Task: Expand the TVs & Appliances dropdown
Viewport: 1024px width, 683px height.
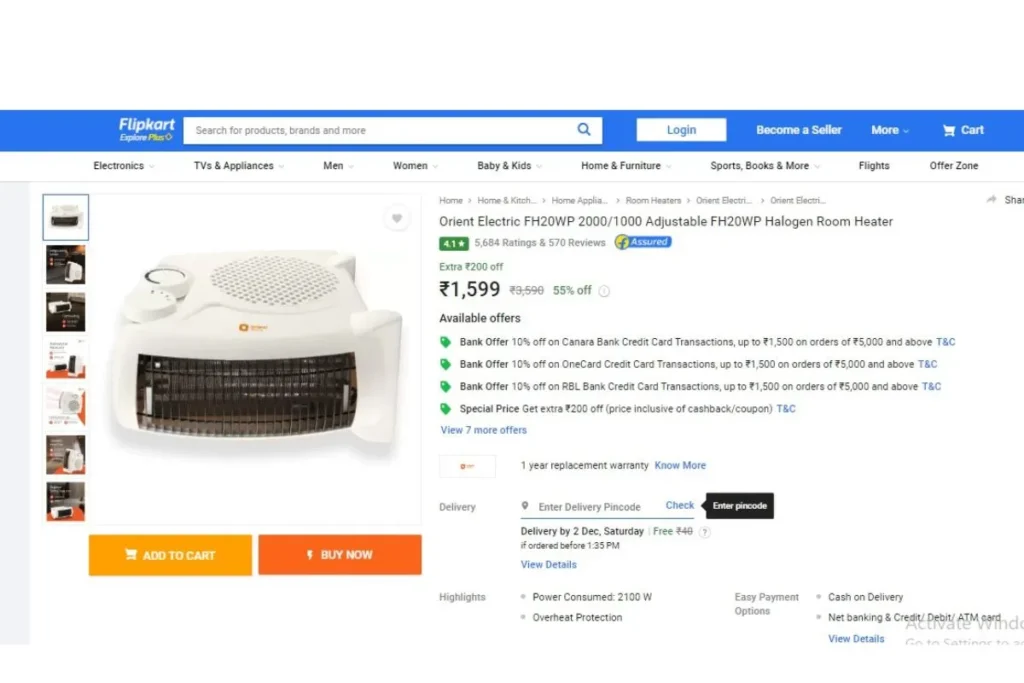Action: tap(238, 166)
